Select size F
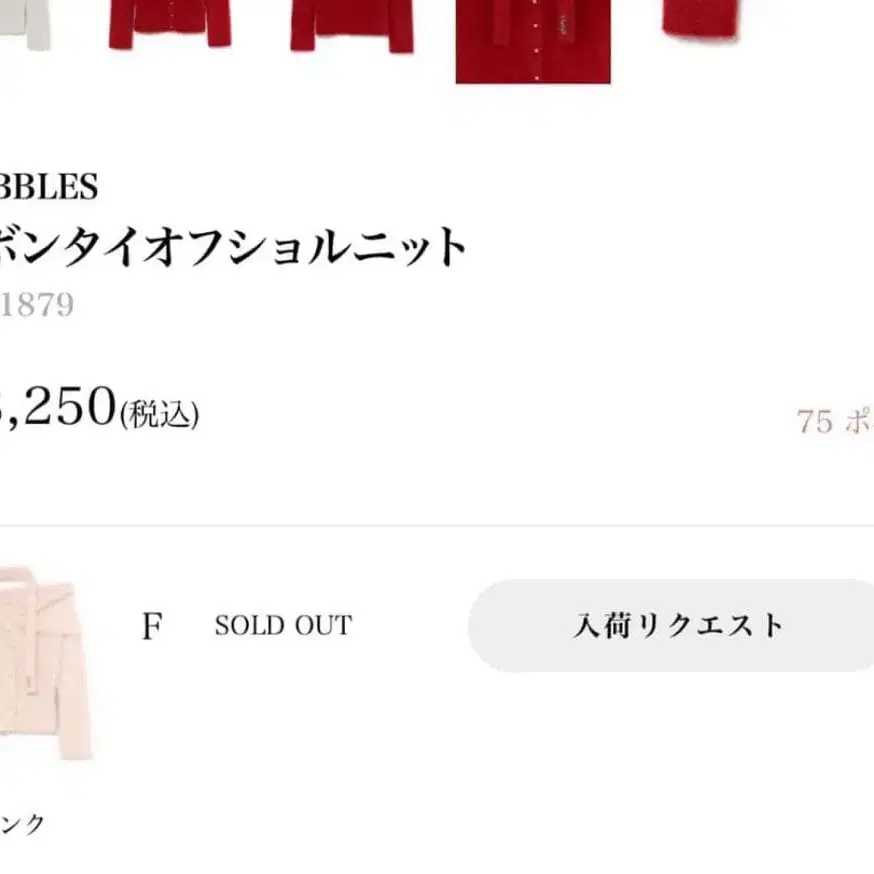Image resolution: width=874 pixels, height=874 pixels. (152, 627)
